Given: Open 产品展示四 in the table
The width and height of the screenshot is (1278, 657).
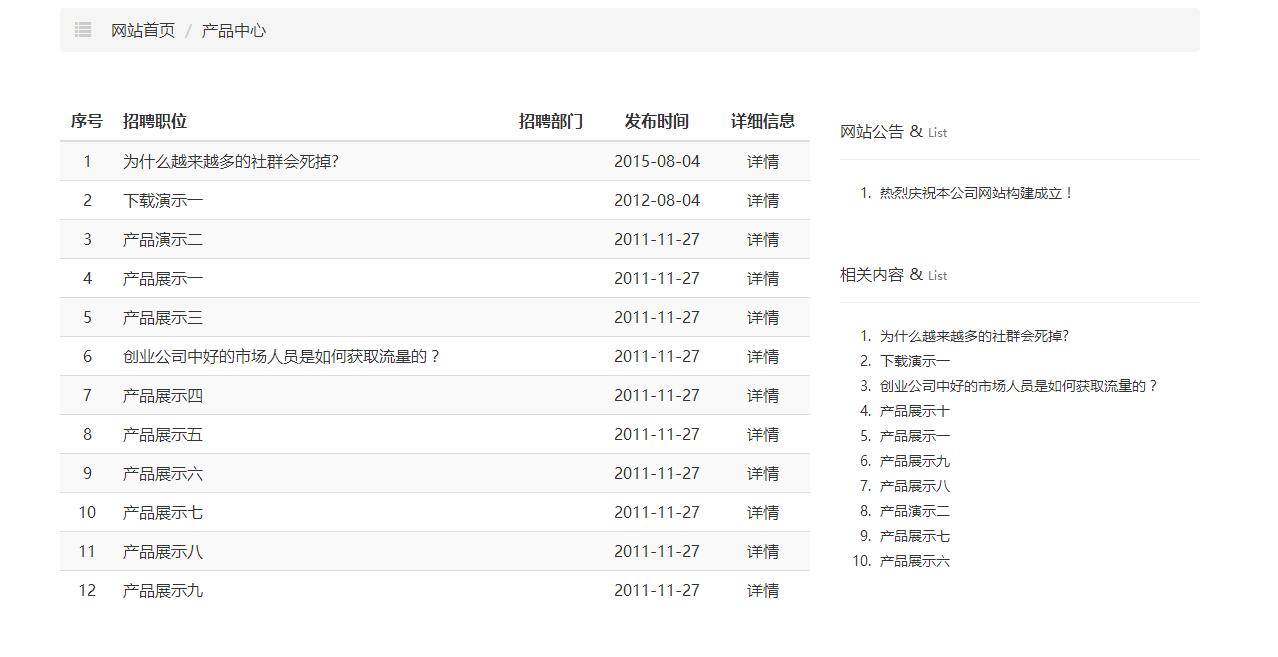Looking at the screenshot, I should click(x=163, y=395).
